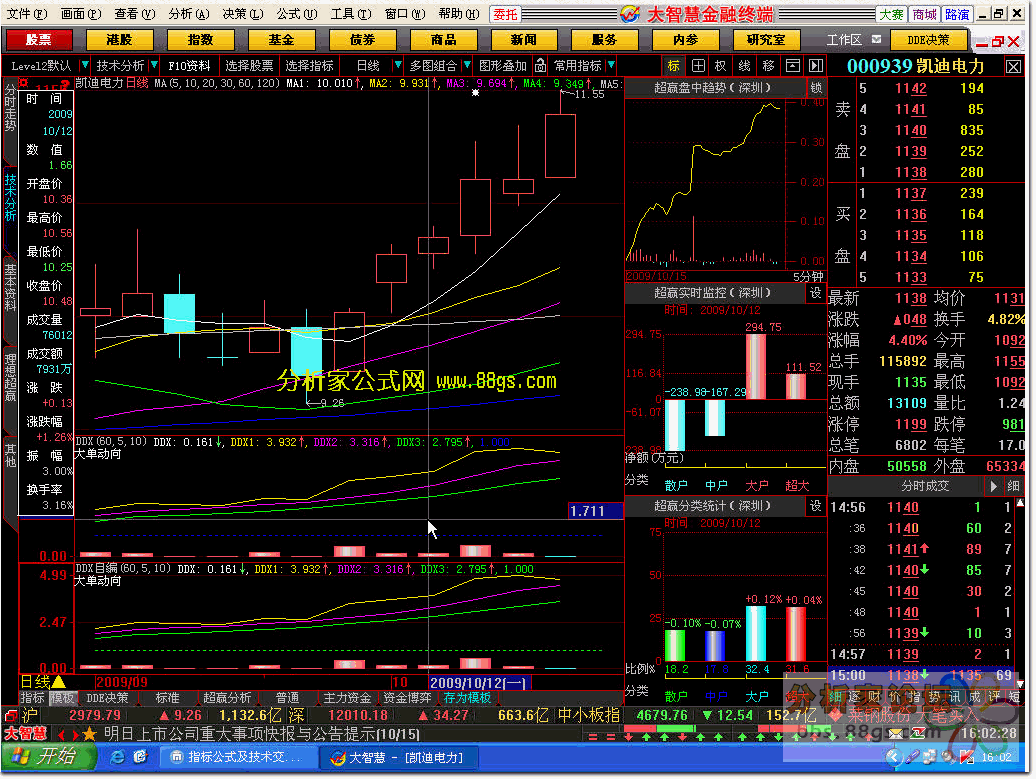Image resolution: width=1036 pixels, height=779 pixels.
Task: Select the 主力资金 bottom template tab
Action: [x=347, y=698]
